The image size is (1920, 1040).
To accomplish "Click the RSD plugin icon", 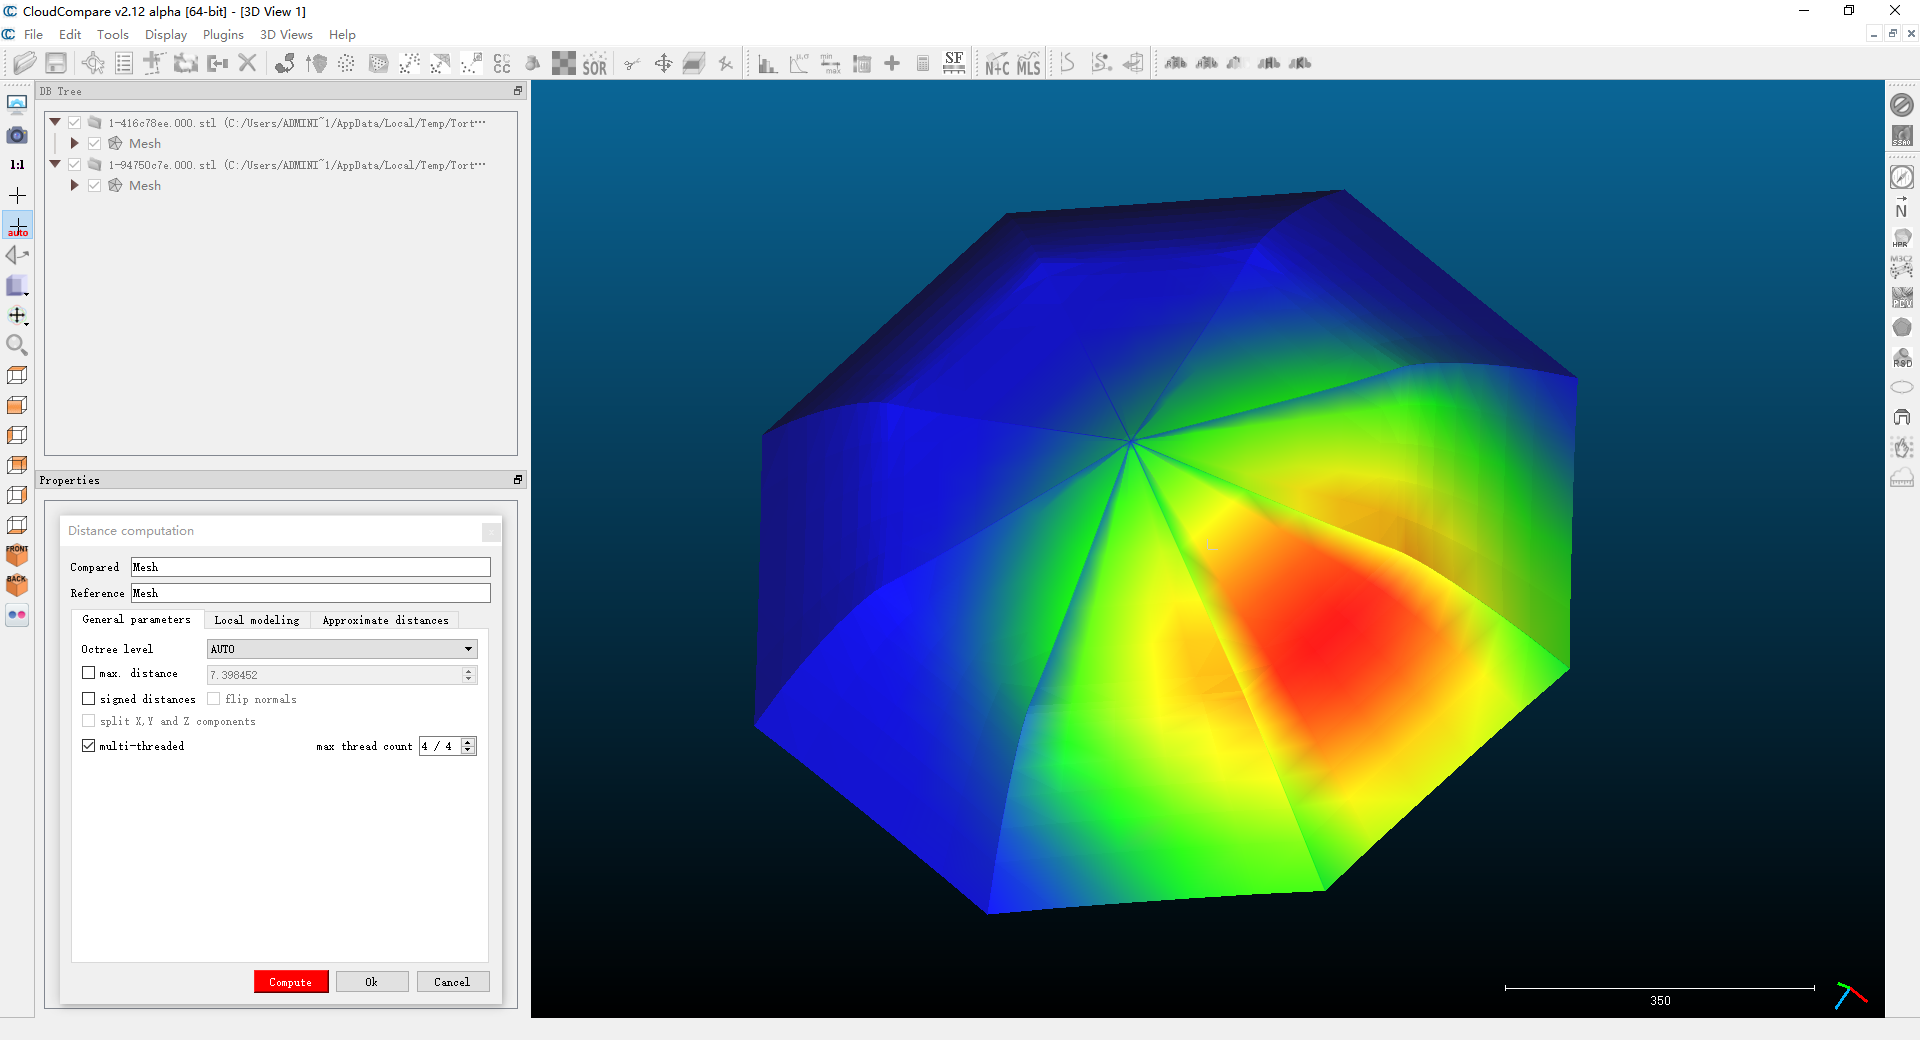I will click(1901, 357).
